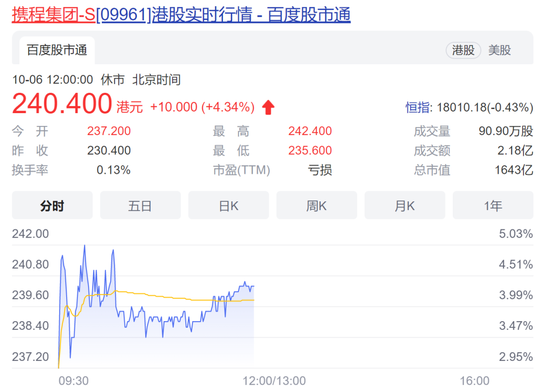The height and width of the screenshot is (392, 550).
Task: Switch to the 港股 market toggle
Action: 463,50
